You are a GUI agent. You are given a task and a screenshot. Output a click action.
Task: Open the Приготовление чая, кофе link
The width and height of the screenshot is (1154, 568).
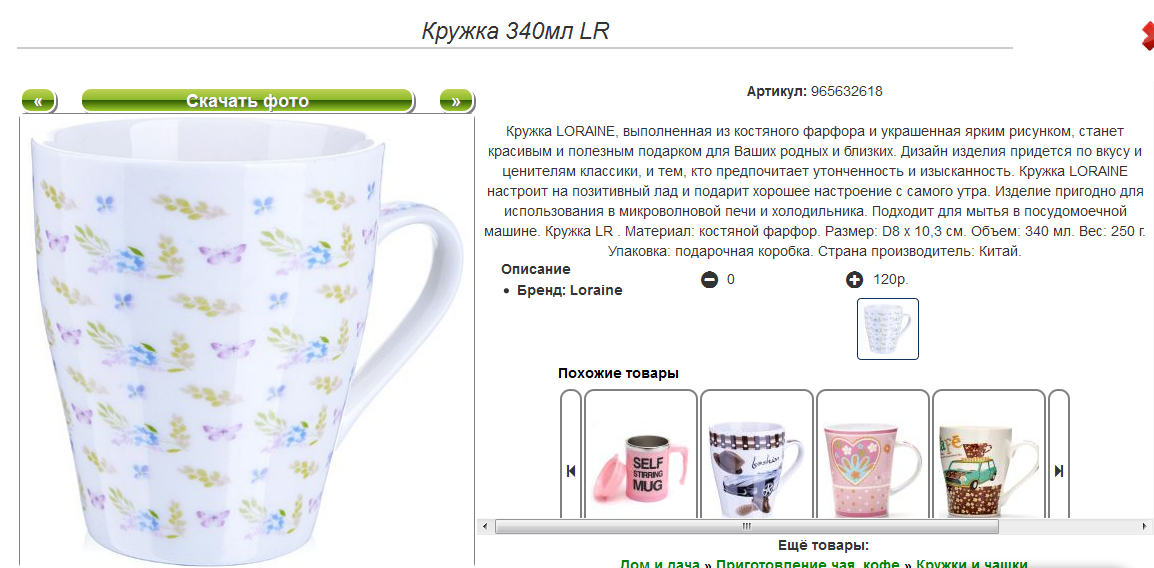[807, 564]
